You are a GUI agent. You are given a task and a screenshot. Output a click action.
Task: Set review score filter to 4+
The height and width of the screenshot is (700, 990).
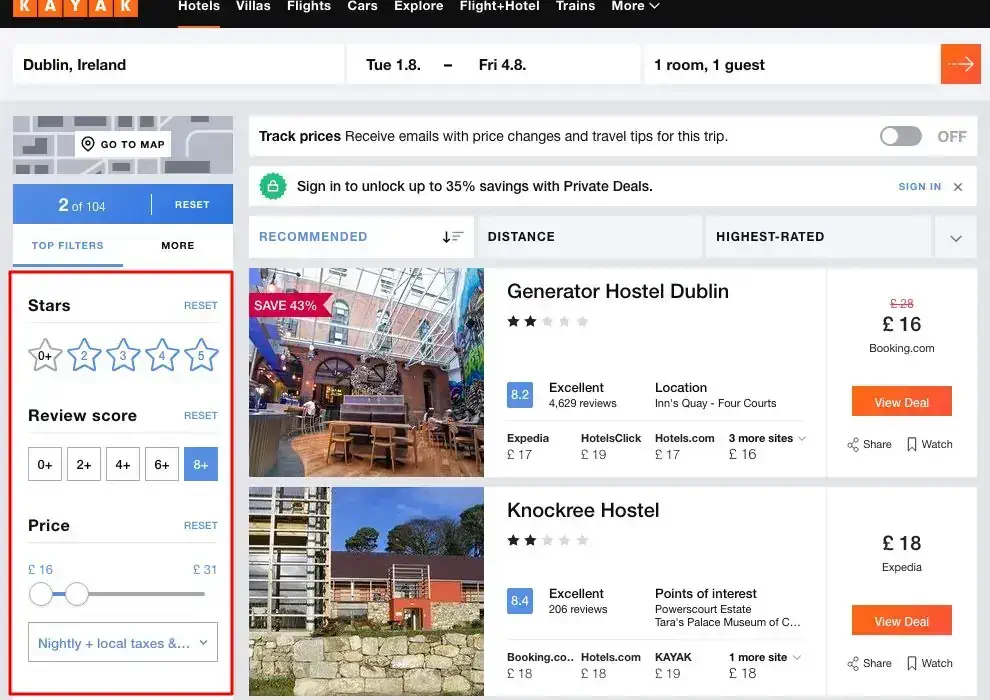[x=123, y=465]
